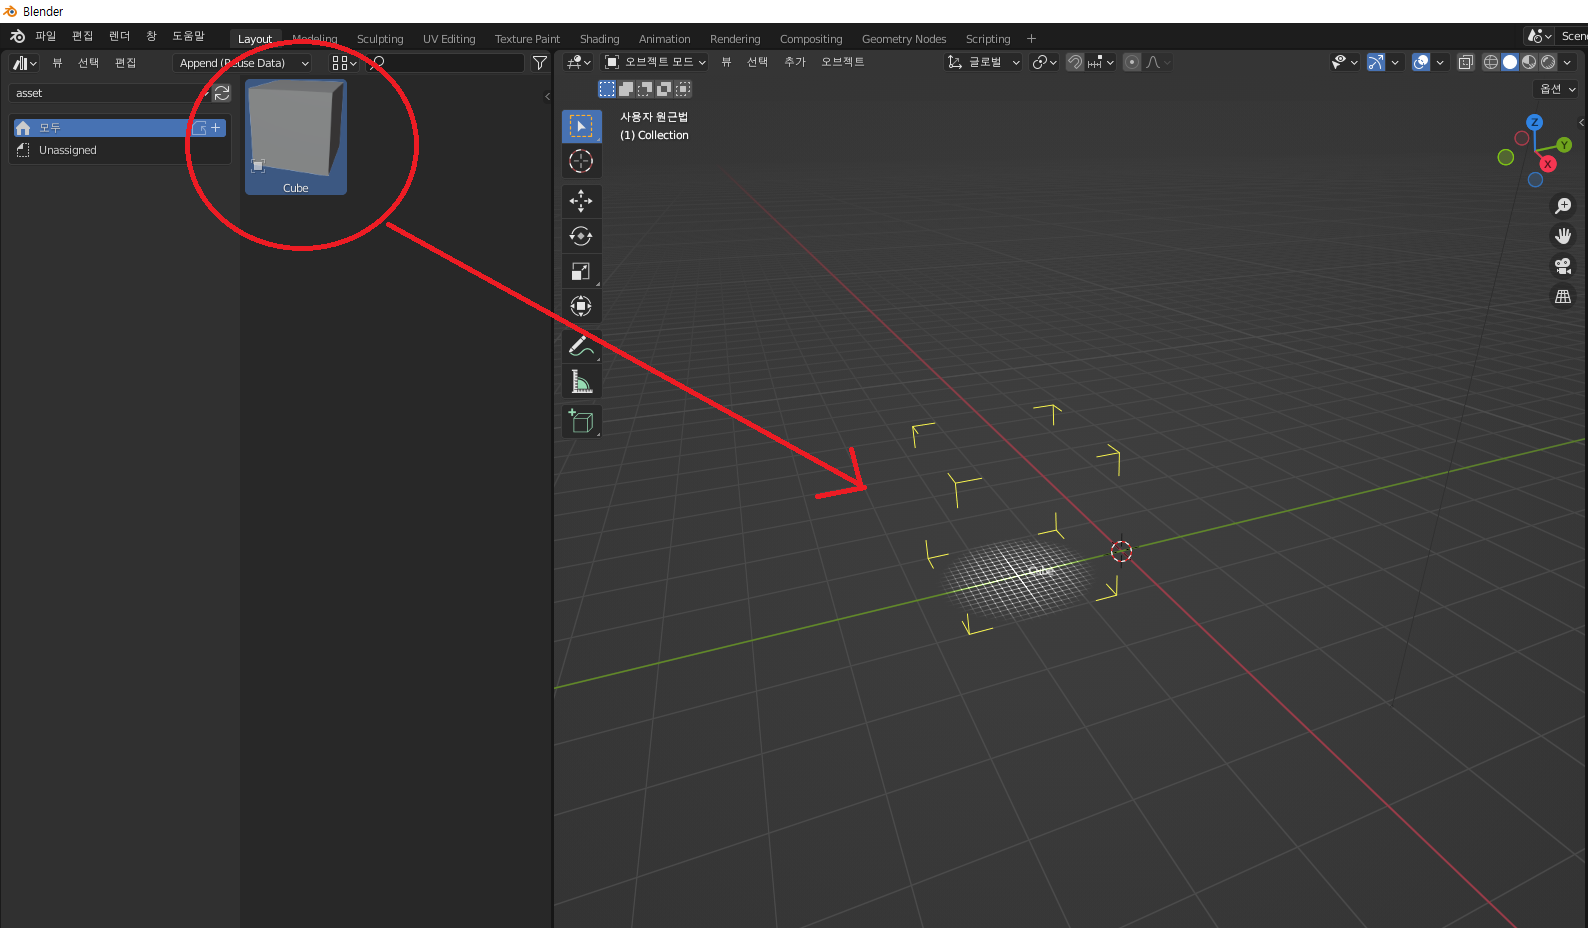The height and width of the screenshot is (928, 1588).
Task: Select the Select Box tool in viewport toolbar
Action: pyautogui.click(x=581, y=126)
